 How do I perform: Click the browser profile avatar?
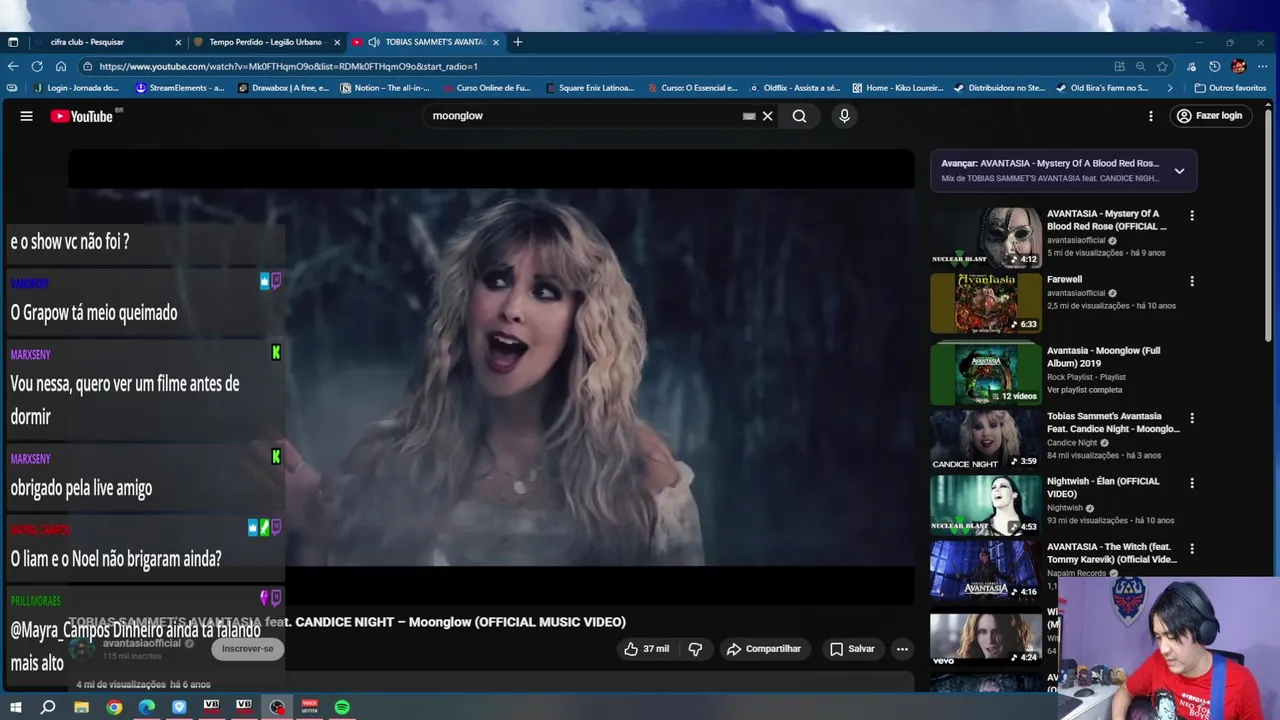[x=1238, y=66]
